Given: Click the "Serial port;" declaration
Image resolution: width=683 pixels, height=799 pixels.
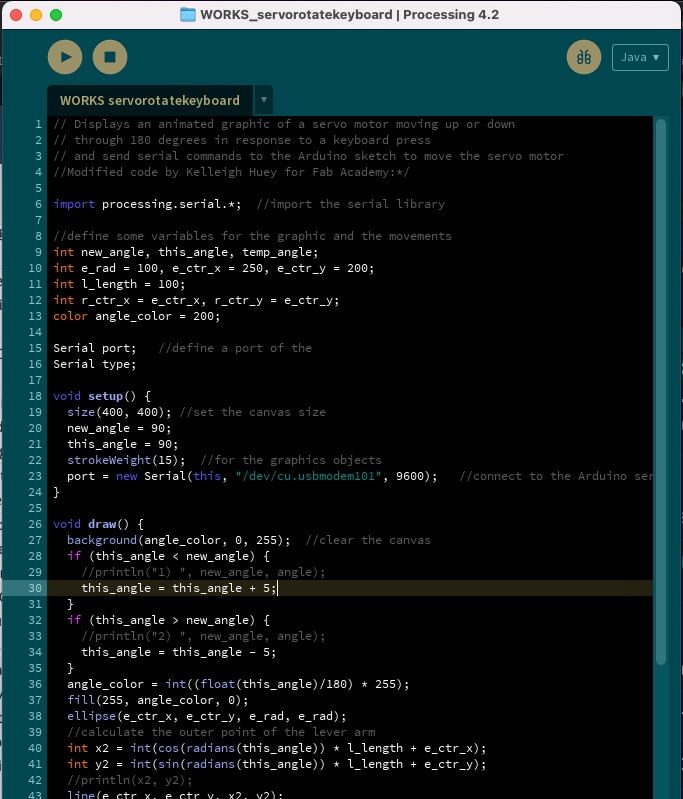Looking at the screenshot, I should click(95, 349).
